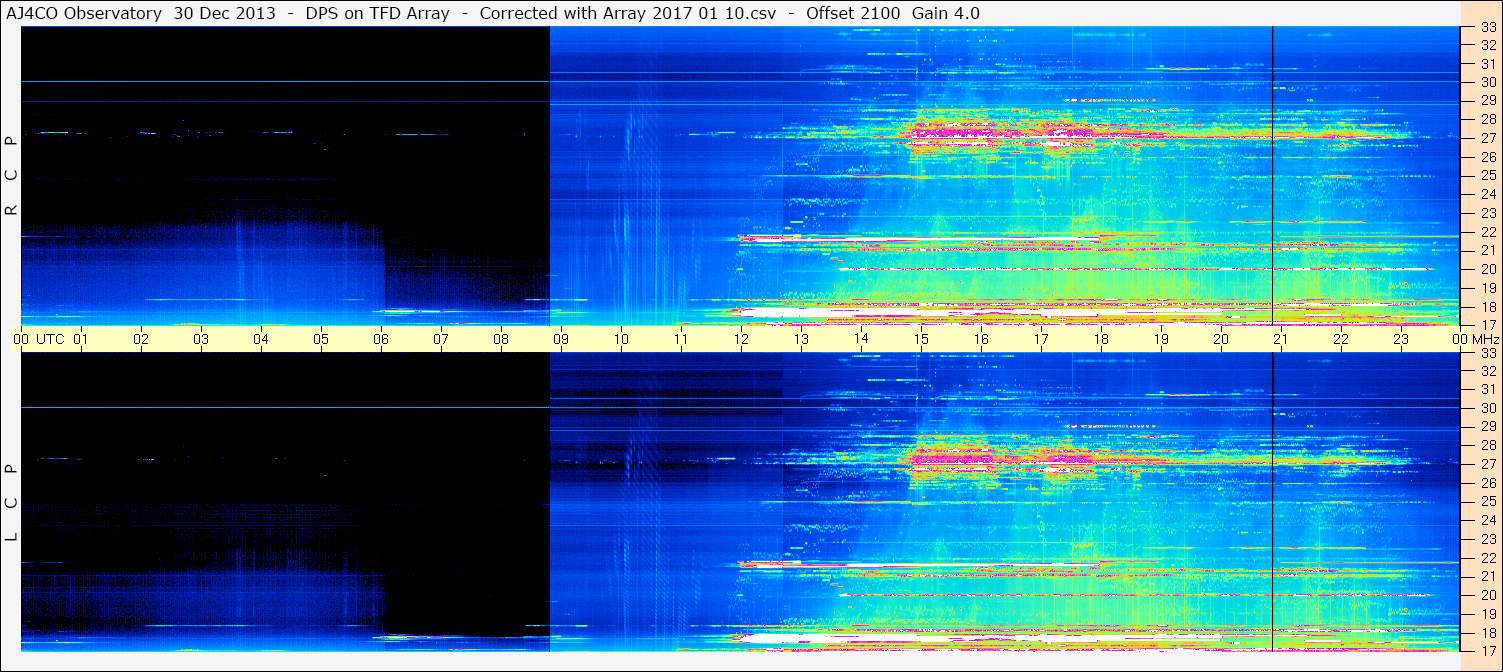Click the 22 MHz label on RCP scale
The height and width of the screenshot is (672, 1503).
pos(1487,232)
